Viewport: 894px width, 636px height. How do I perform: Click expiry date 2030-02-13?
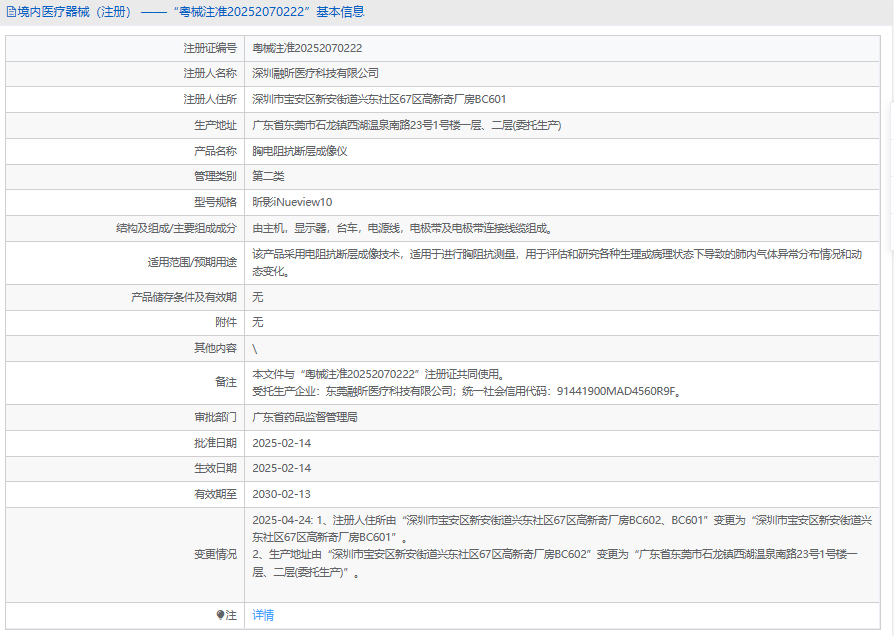tap(282, 495)
